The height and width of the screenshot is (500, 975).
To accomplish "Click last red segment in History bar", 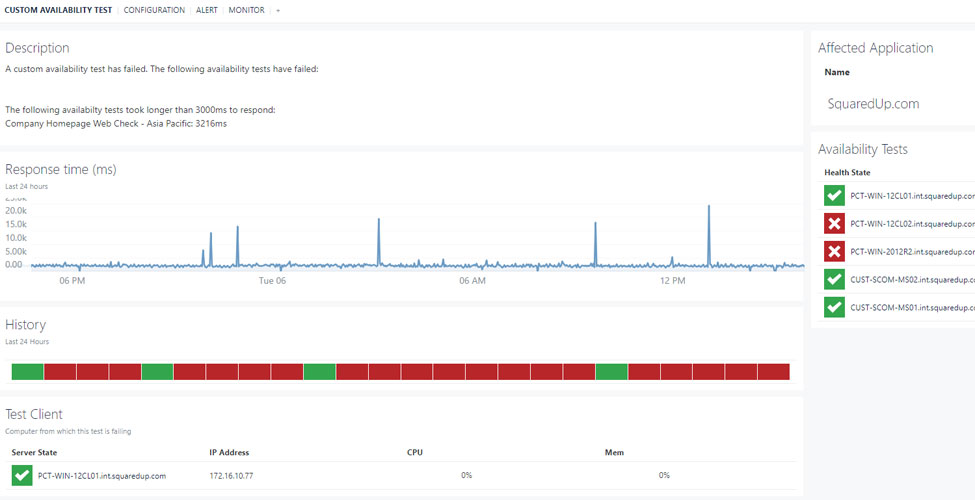I will [x=773, y=372].
